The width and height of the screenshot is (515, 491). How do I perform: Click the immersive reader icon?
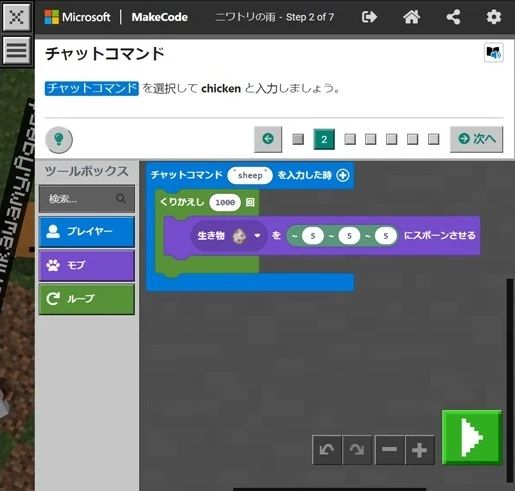(494, 53)
